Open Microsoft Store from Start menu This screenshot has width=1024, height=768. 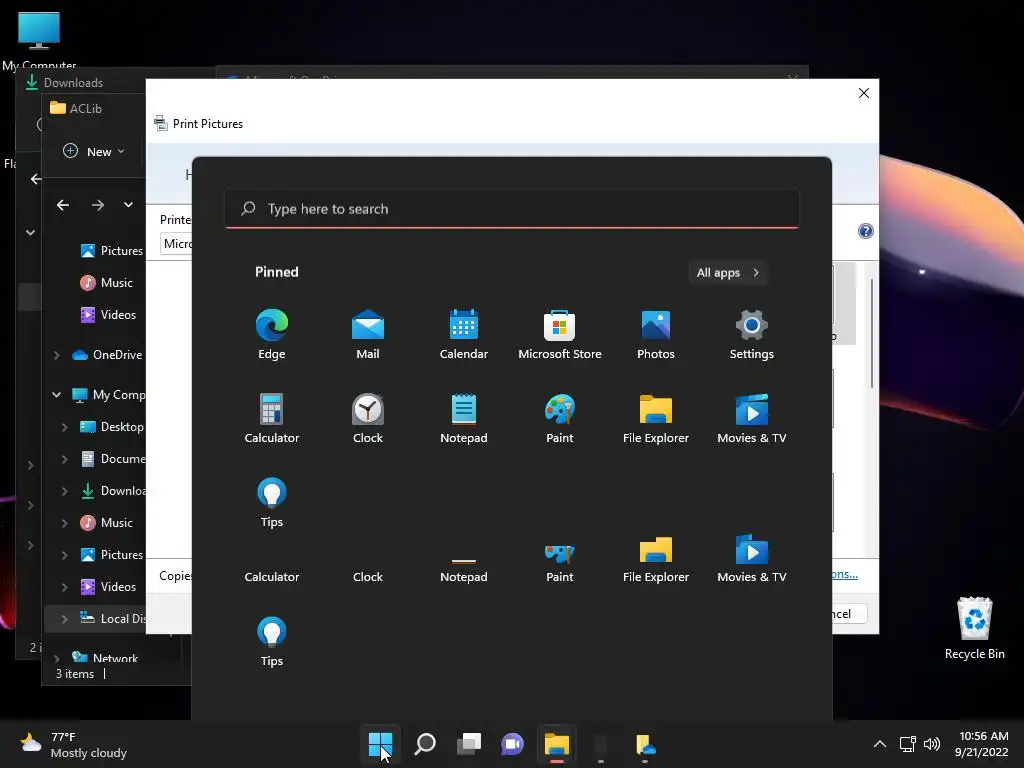pos(560,334)
